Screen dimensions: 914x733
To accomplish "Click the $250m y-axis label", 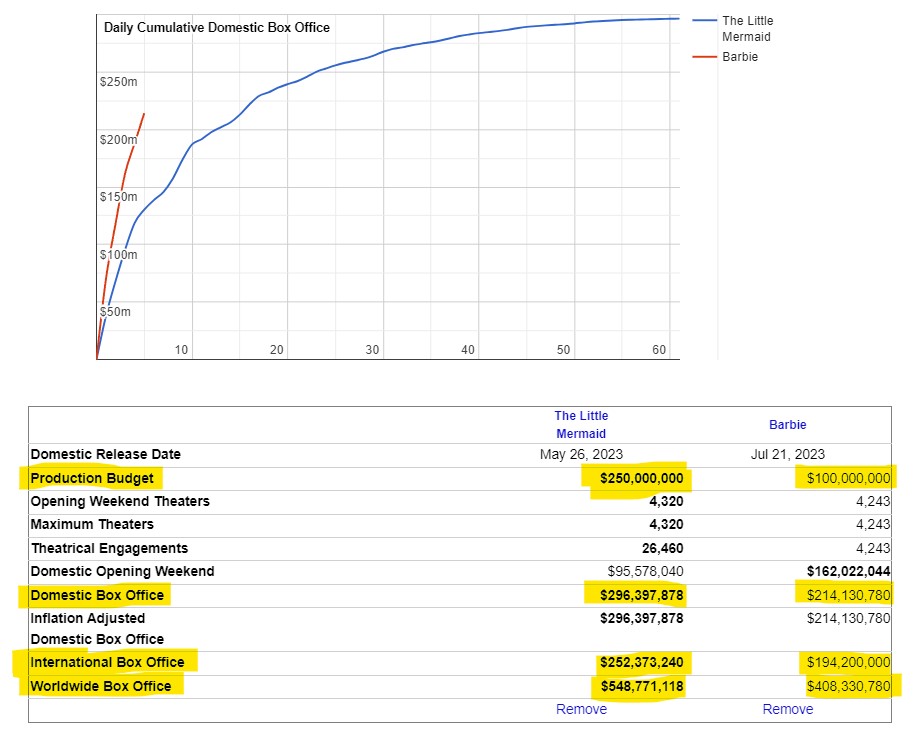I will 118,82.
